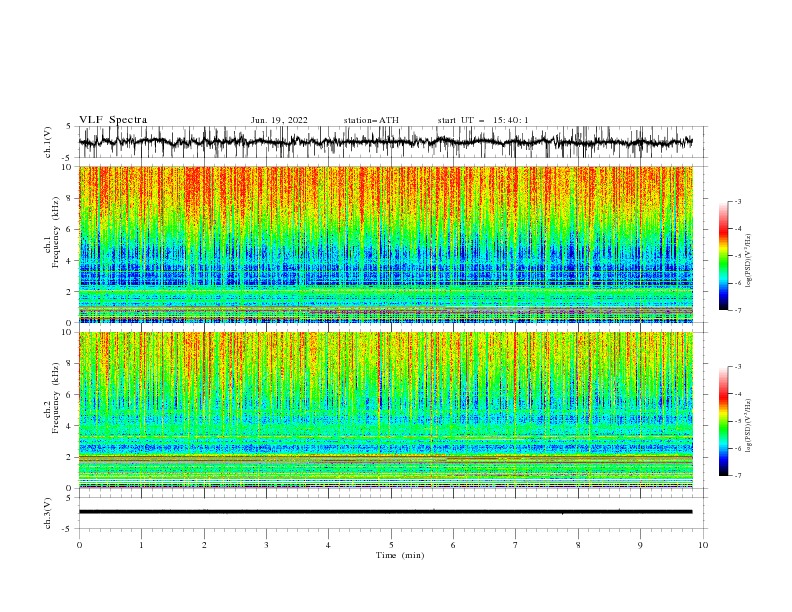Viewport: 792px width, 612px height.
Task: Click the 'Time (min)' axis label
Action: (400, 555)
